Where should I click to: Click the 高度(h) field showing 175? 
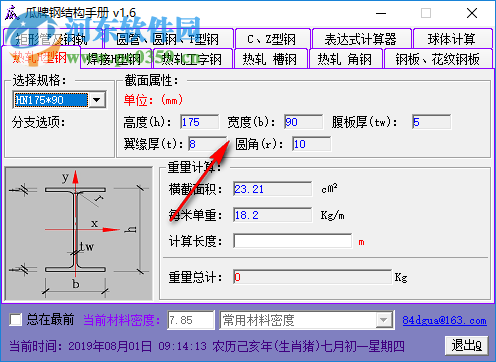200,122
